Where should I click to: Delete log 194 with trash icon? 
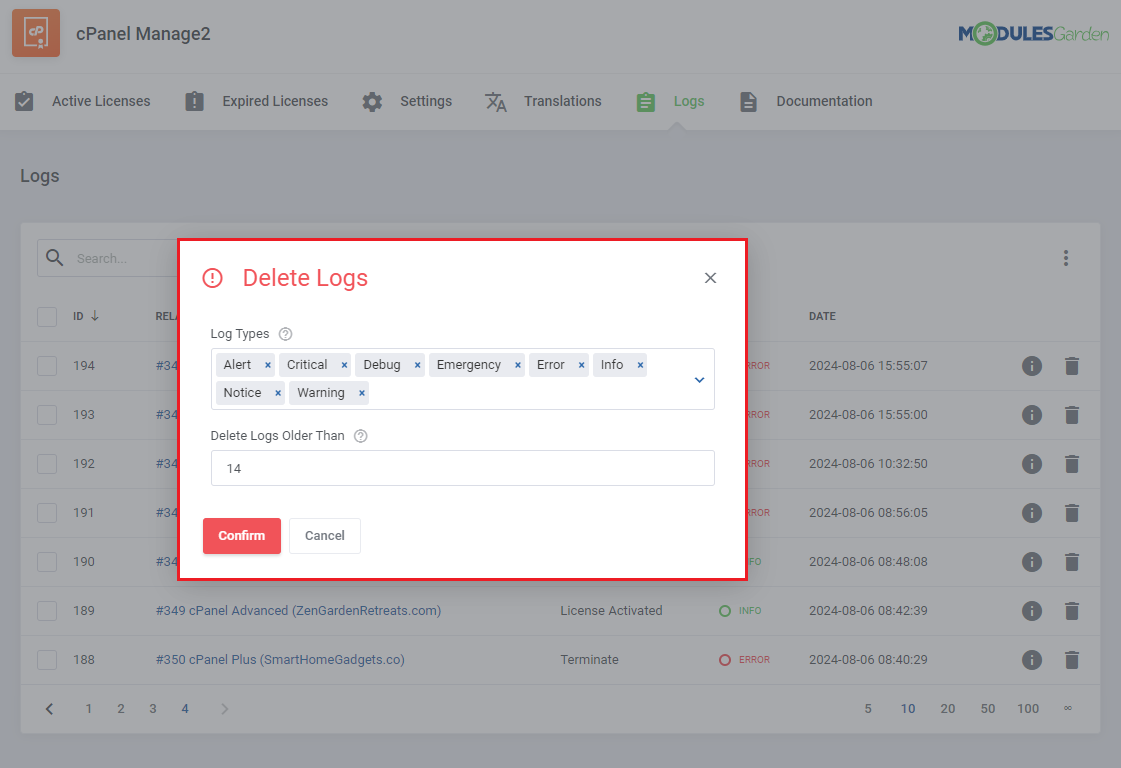click(x=1072, y=366)
